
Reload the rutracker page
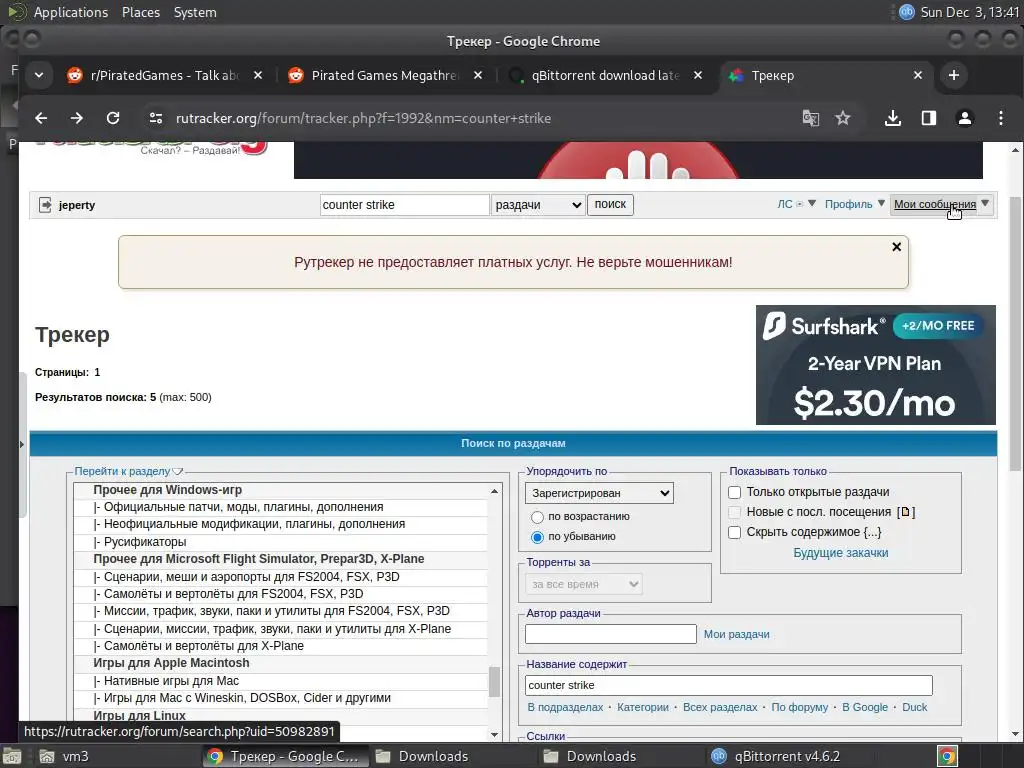click(113, 118)
